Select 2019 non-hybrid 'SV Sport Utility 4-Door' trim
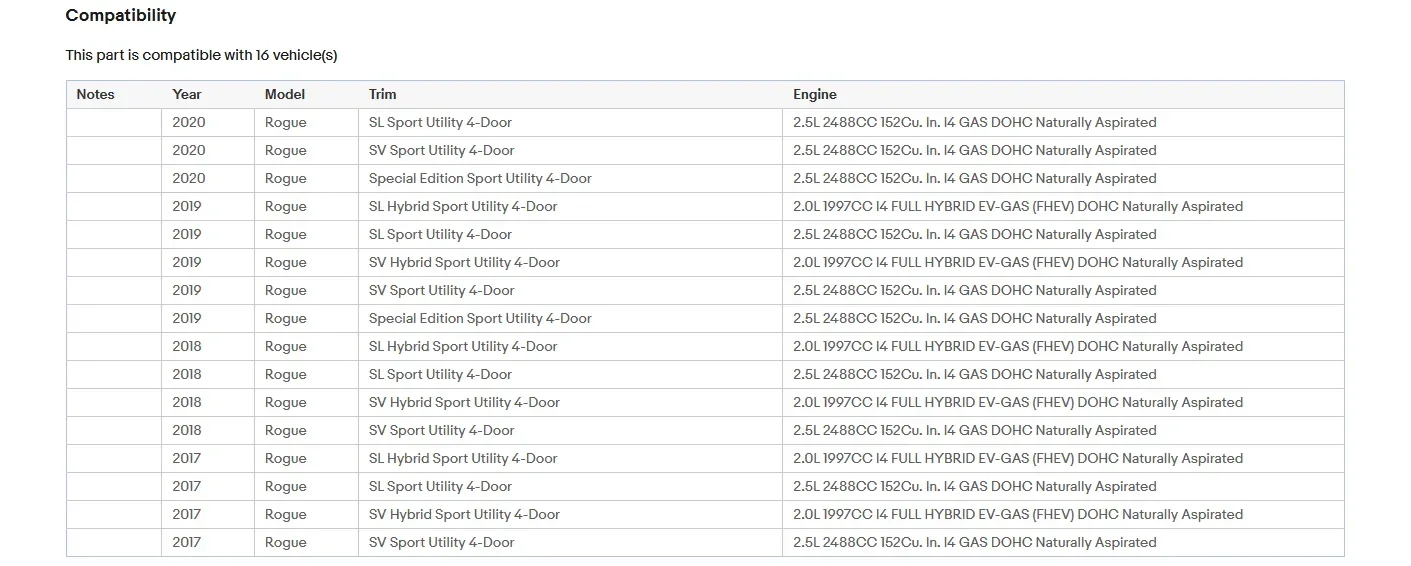The image size is (1411, 566). pyautogui.click(x=441, y=291)
